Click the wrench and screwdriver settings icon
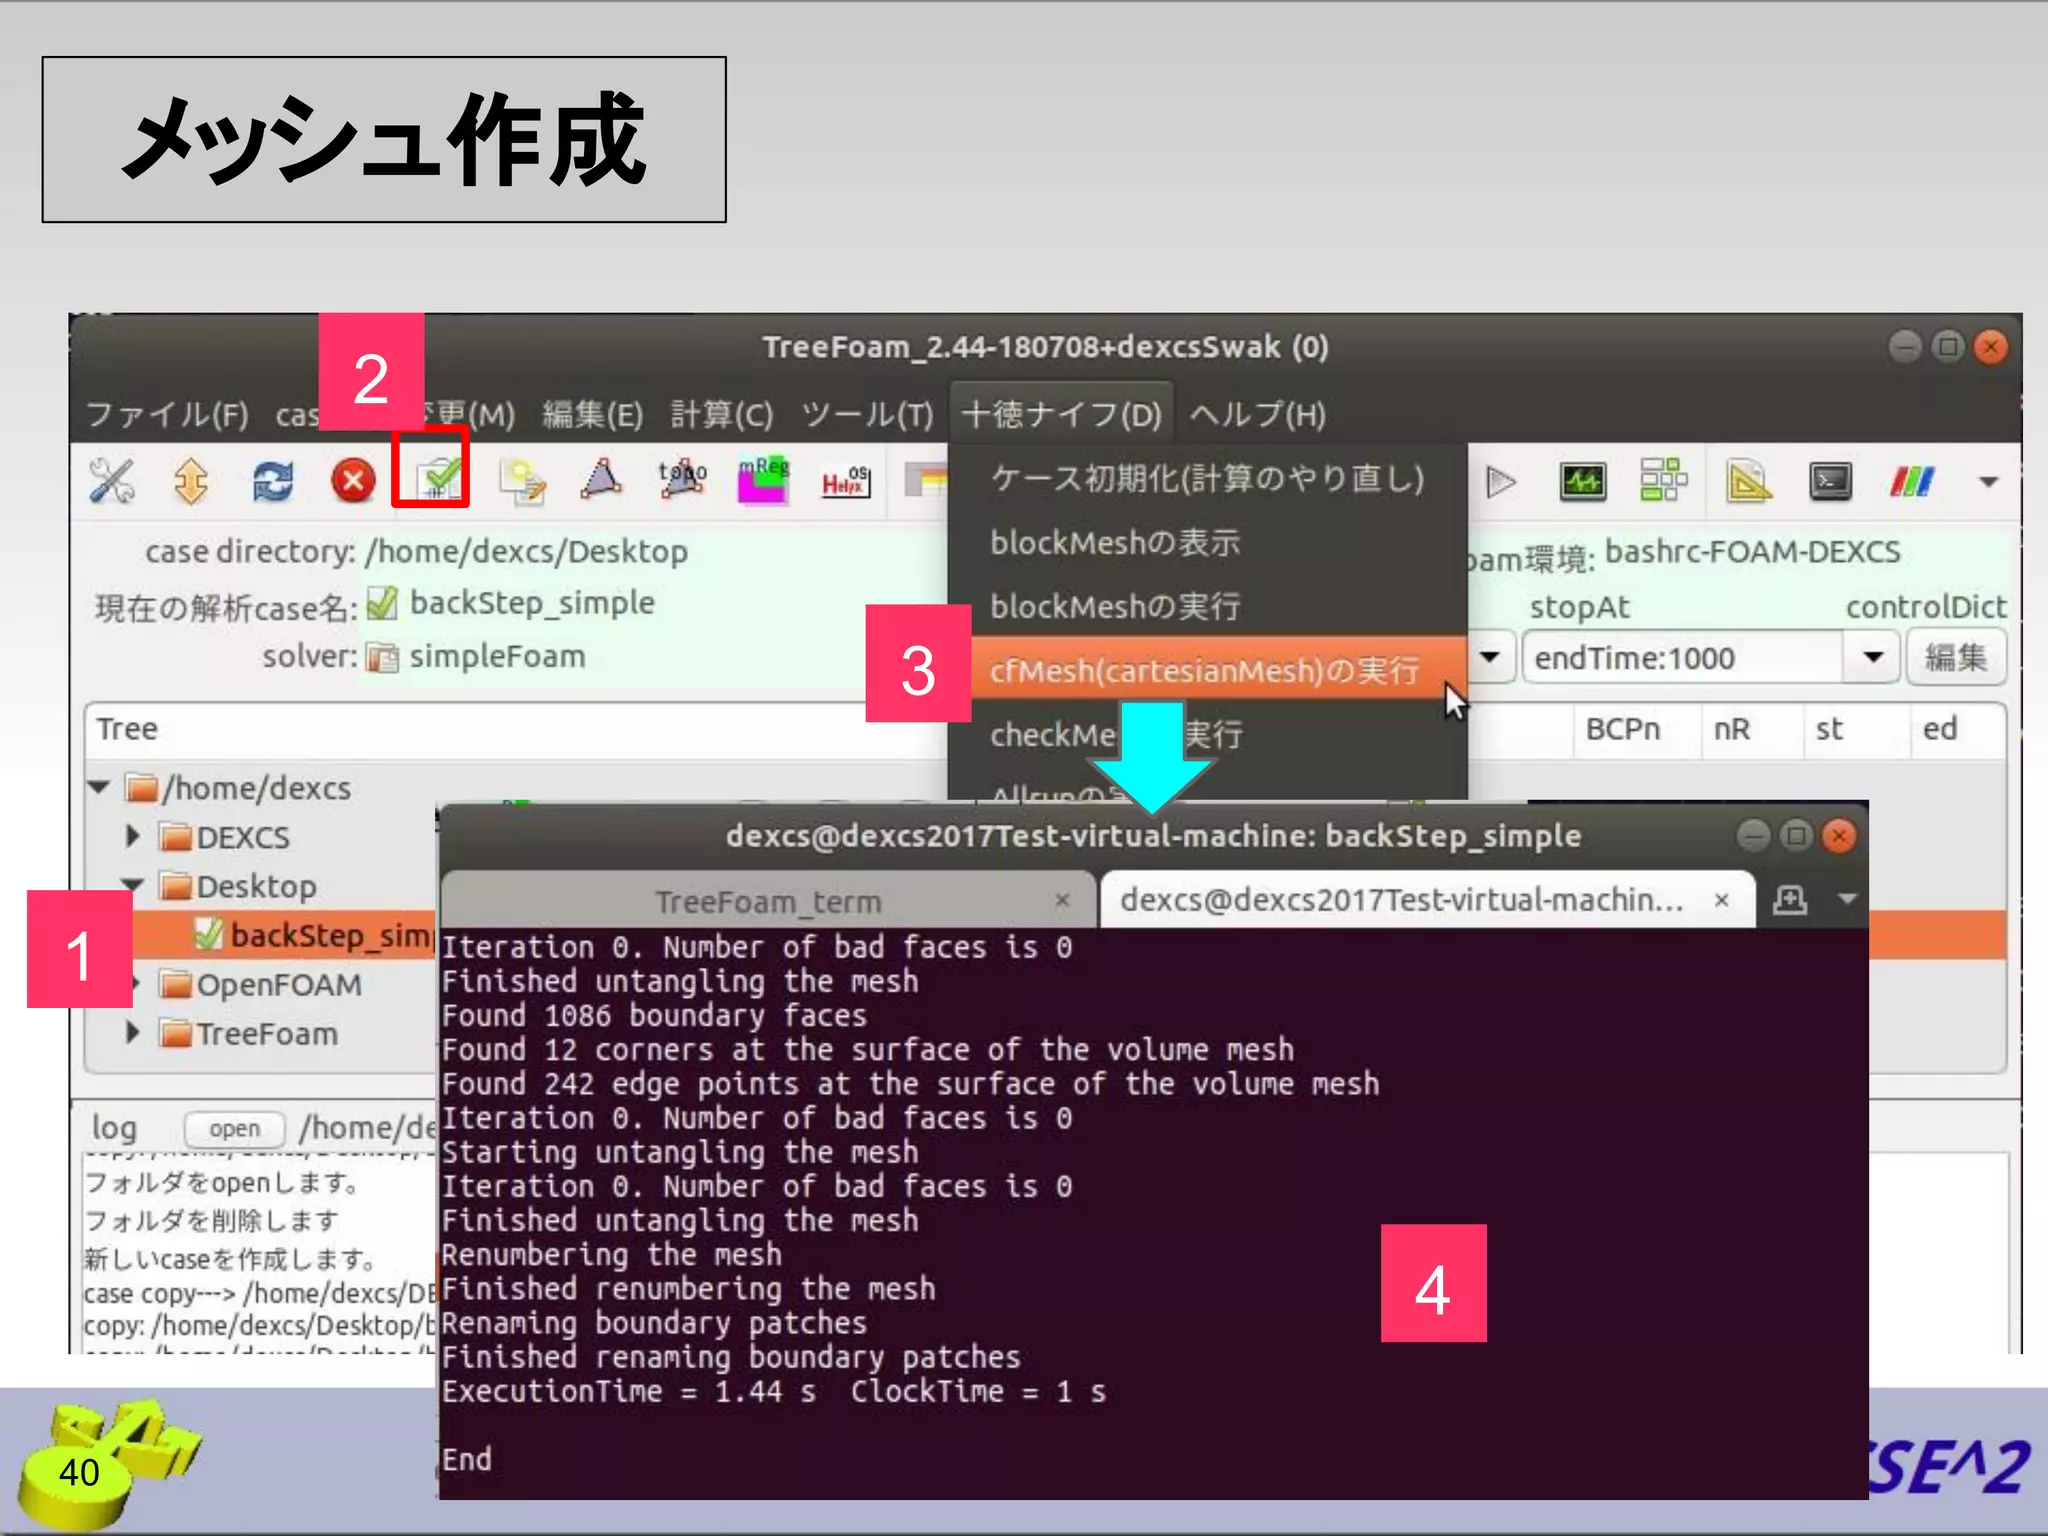 point(111,481)
